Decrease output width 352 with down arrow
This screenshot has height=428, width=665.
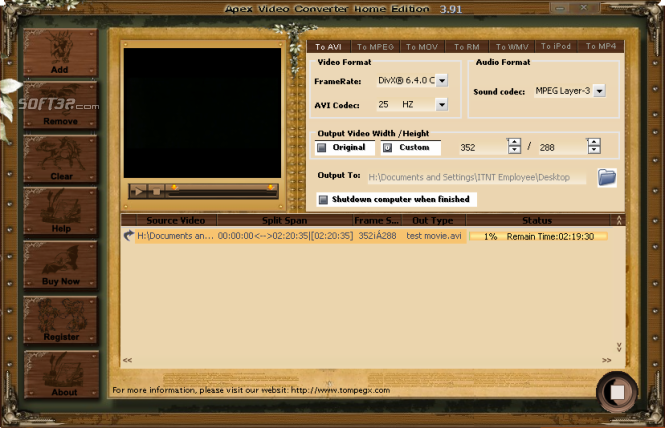(514, 150)
